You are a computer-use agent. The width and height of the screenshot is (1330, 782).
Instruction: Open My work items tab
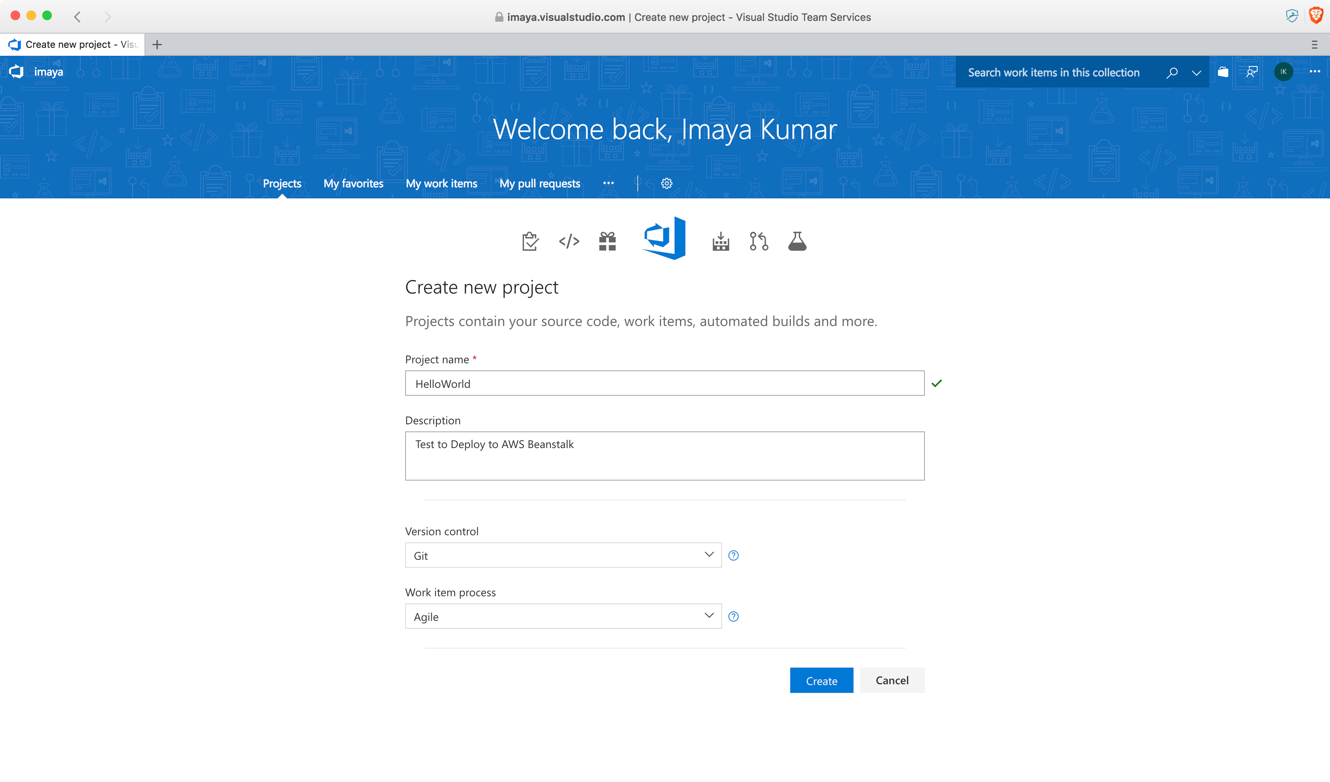click(441, 184)
